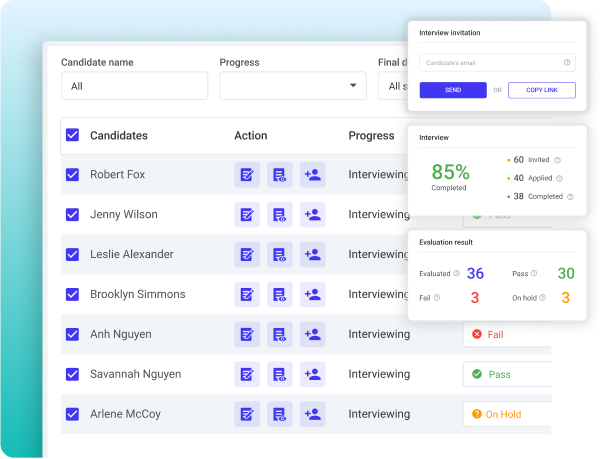Click help icon next to Evaluated

pyautogui.click(x=456, y=273)
